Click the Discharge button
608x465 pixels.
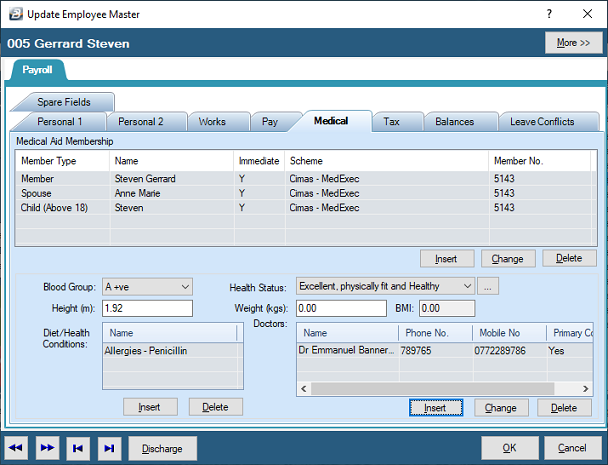pyautogui.click(x=162, y=449)
